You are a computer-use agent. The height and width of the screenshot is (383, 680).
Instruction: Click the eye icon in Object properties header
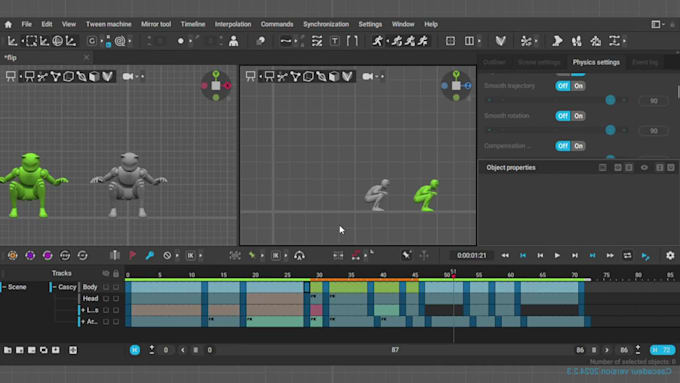point(644,167)
